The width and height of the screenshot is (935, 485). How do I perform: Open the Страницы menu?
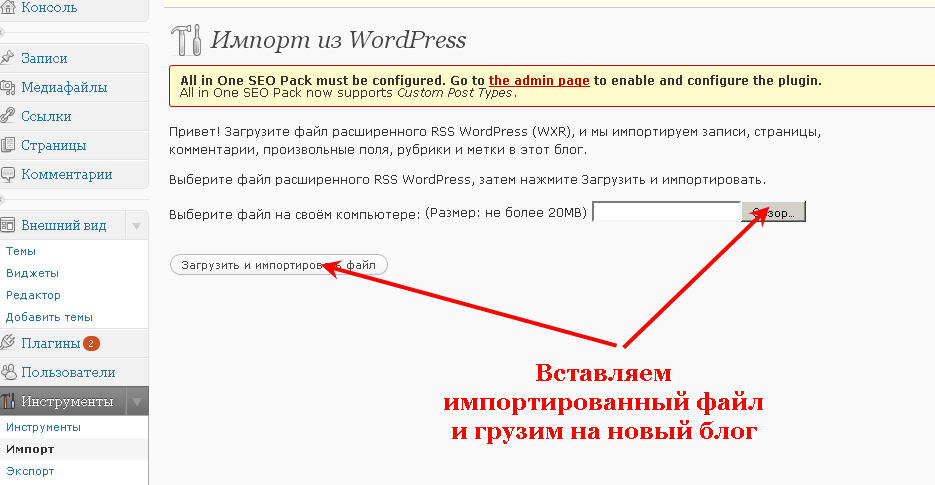tap(54, 146)
